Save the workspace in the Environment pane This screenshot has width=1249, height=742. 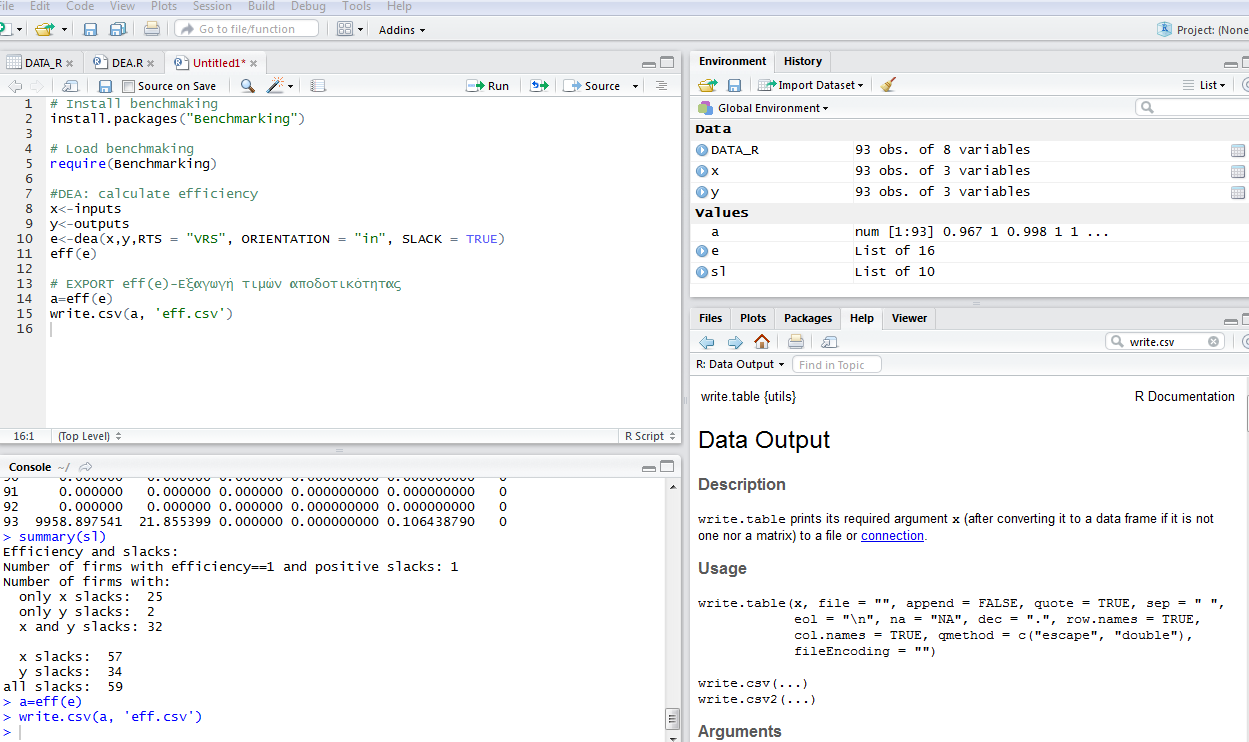click(734, 85)
